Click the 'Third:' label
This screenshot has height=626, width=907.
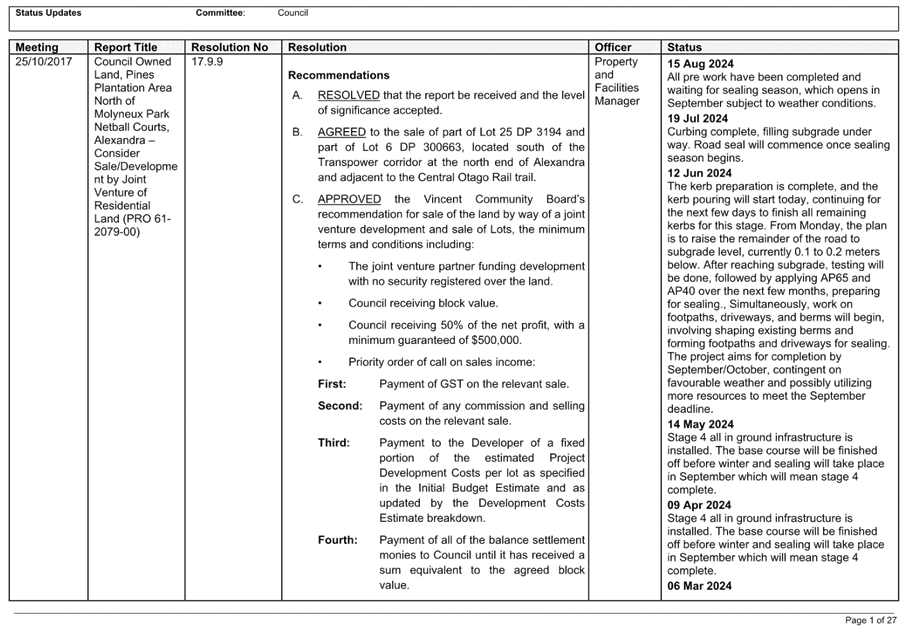[x=333, y=443]
